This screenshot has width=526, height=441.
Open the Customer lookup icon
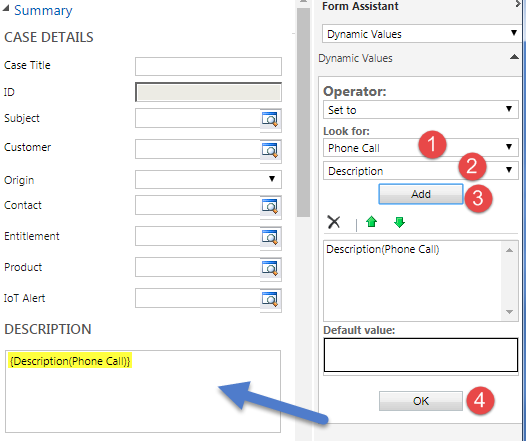click(270, 150)
